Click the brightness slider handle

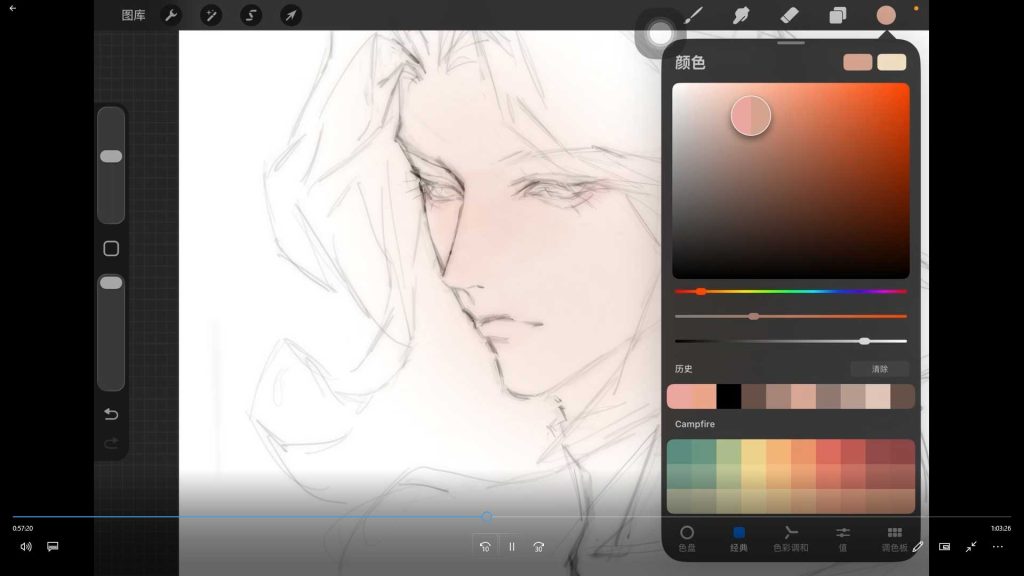[865, 341]
